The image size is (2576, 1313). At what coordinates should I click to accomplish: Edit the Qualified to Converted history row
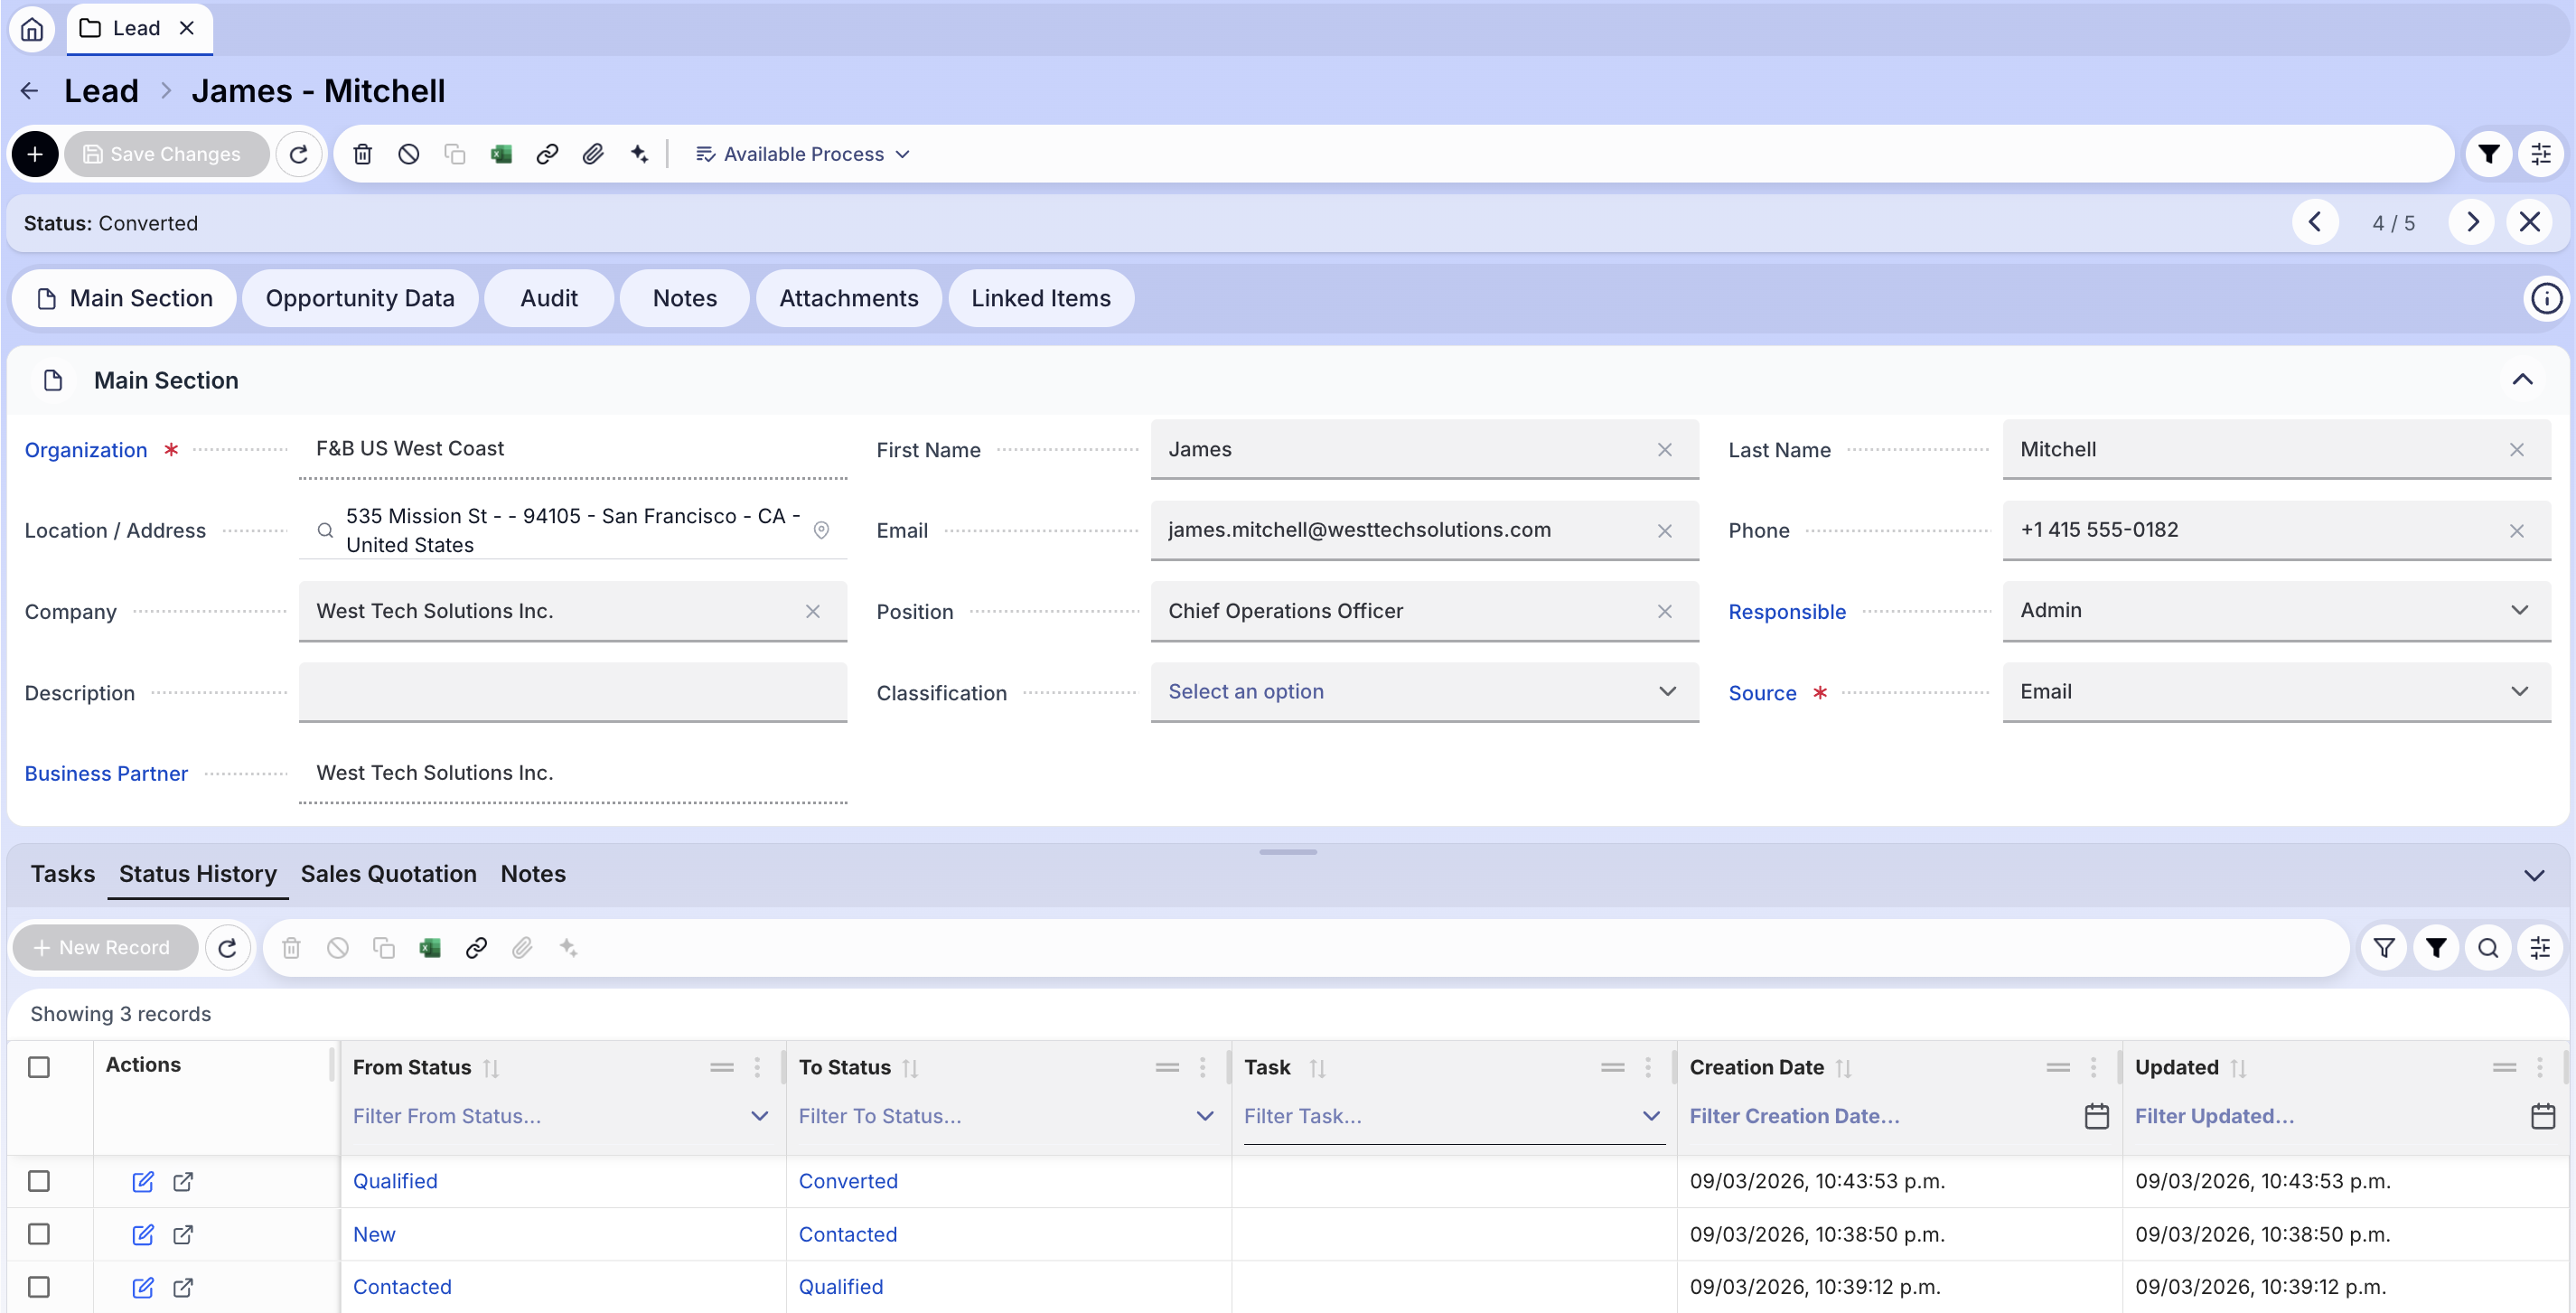(x=143, y=1181)
